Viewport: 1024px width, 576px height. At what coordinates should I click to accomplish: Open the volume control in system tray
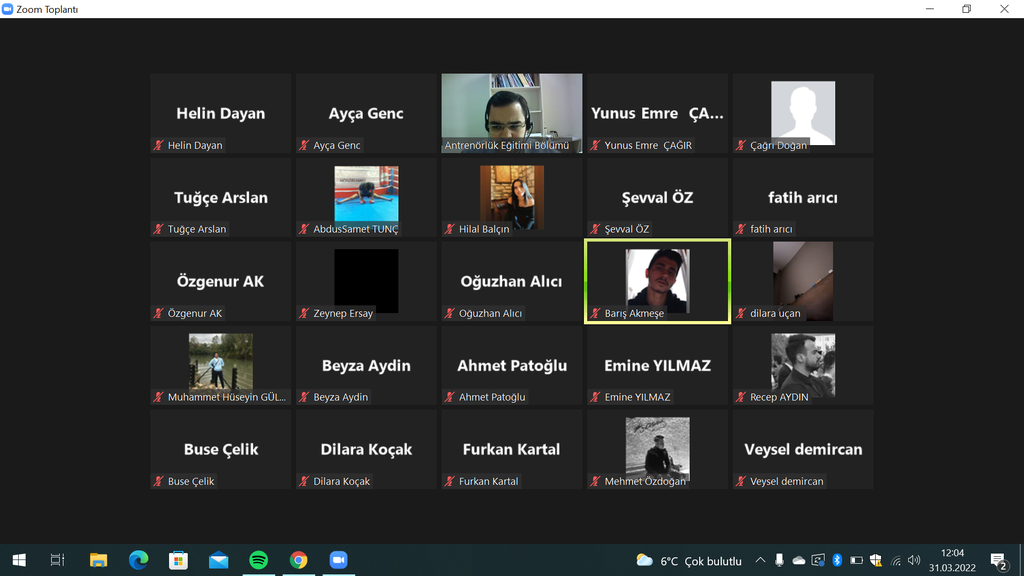pyautogui.click(x=914, y=560)
